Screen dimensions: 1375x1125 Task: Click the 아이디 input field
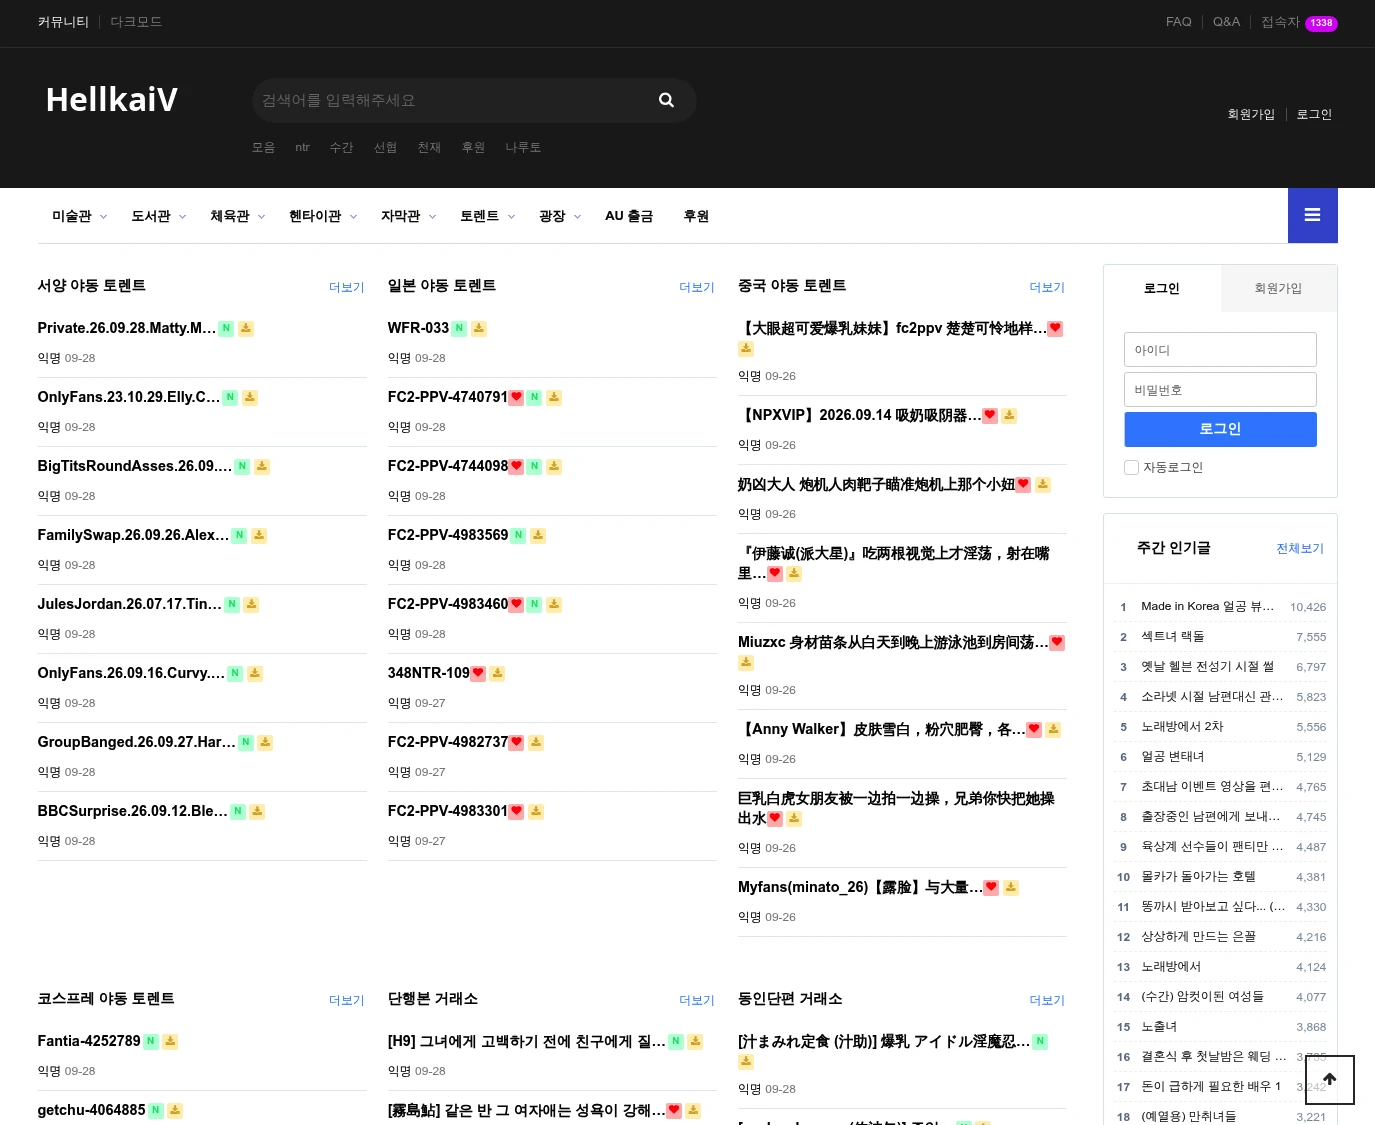(1220, 349)
